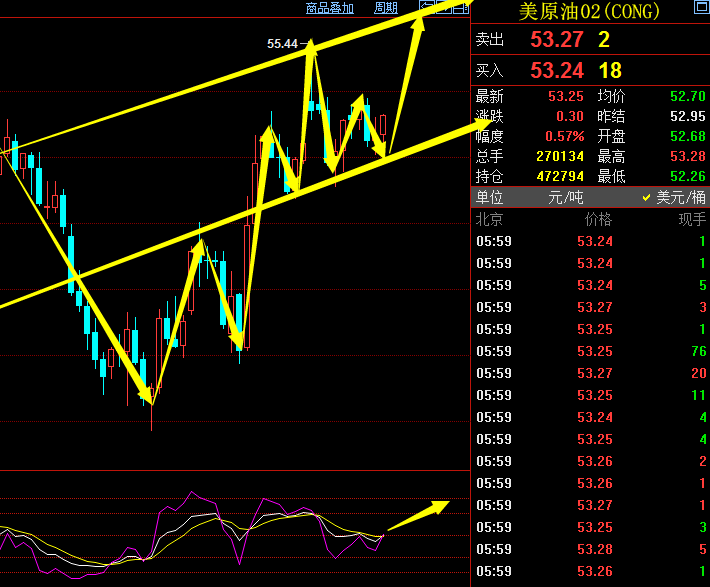
Task: Select the trade row with volume 76
Action: click(590, 351)
